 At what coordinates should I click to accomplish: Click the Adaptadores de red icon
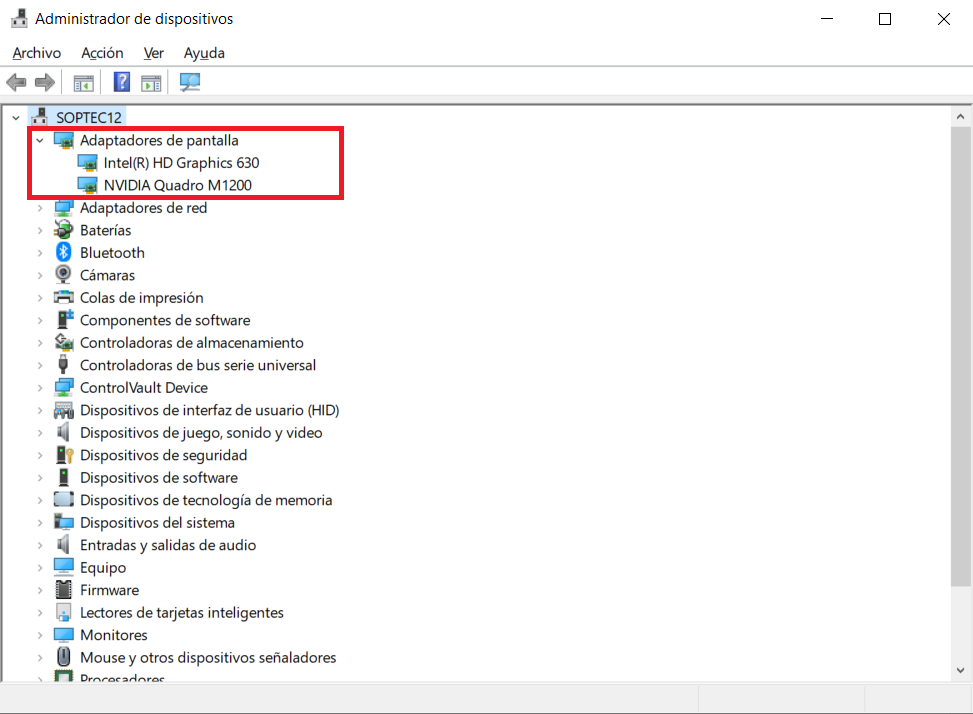tap(63, 208)
